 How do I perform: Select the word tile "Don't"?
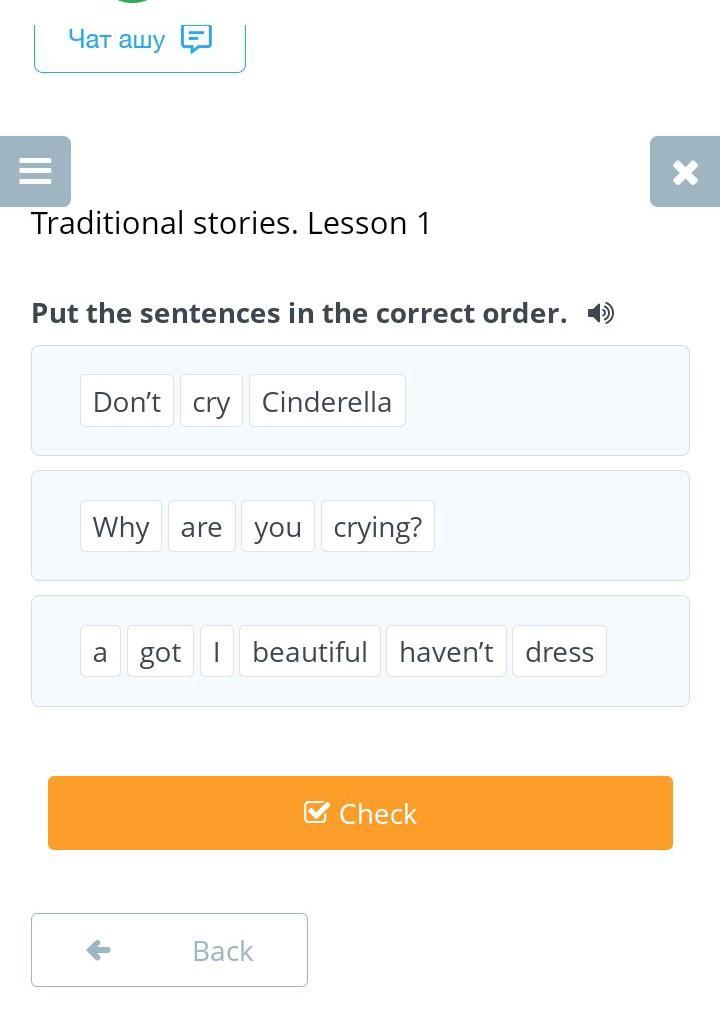(x=127, y=401)
